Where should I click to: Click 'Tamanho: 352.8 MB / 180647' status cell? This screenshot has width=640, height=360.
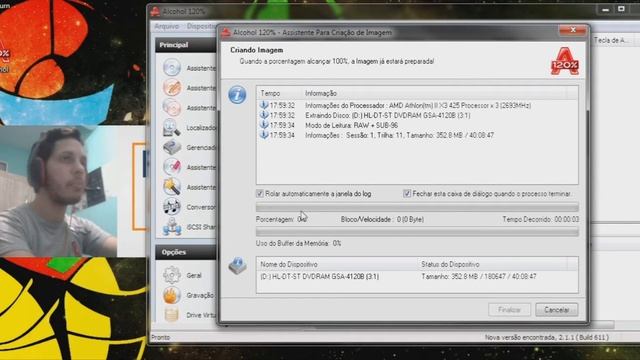(x=479, y=276)
